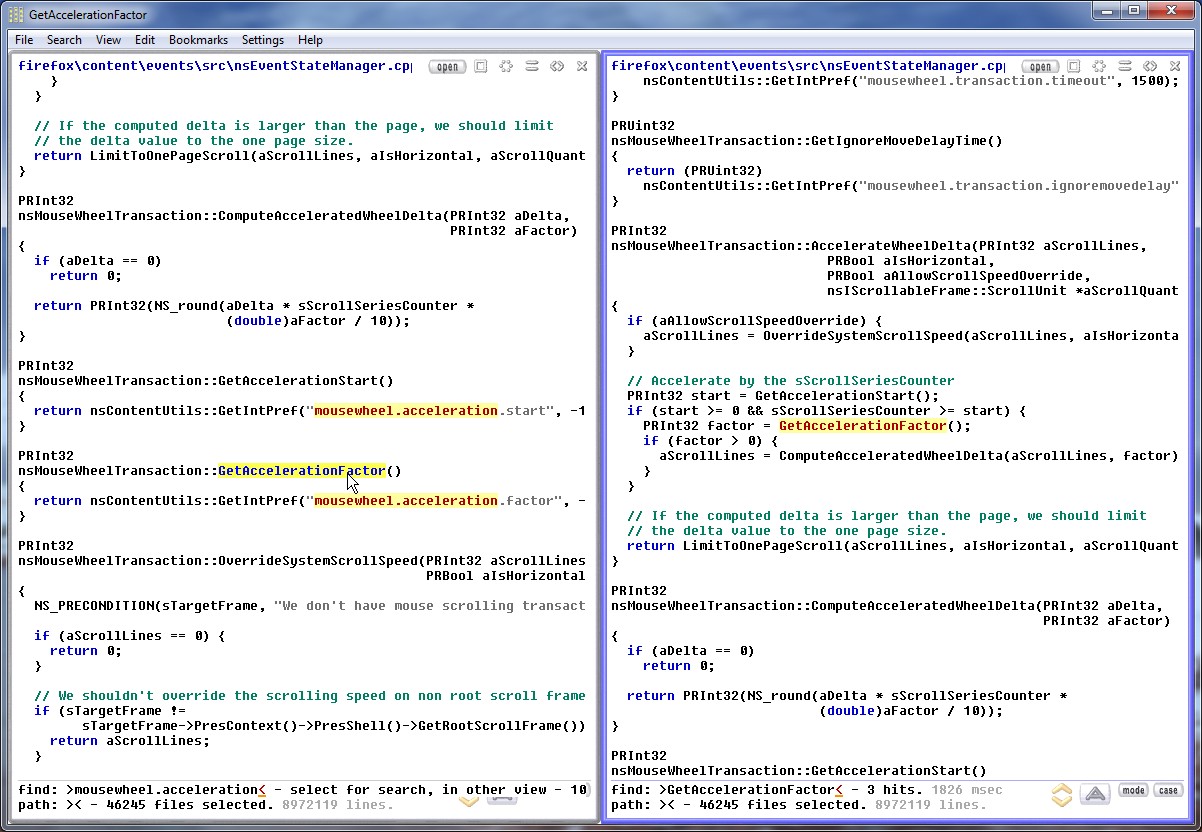Open the Bookmarks menu
The height and width of the screenshot is (832, 1202).
coord(198,40)
